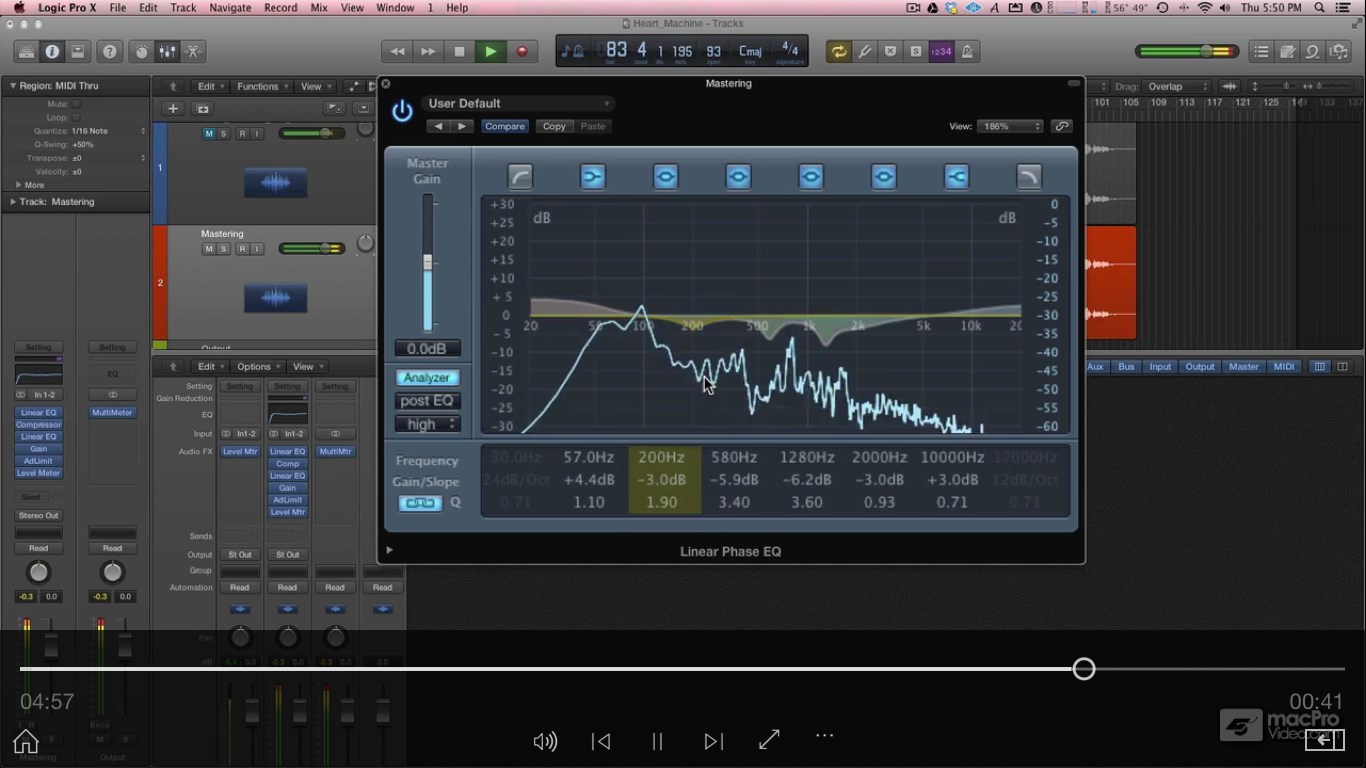Toggle the Metronome click icon

967,52
